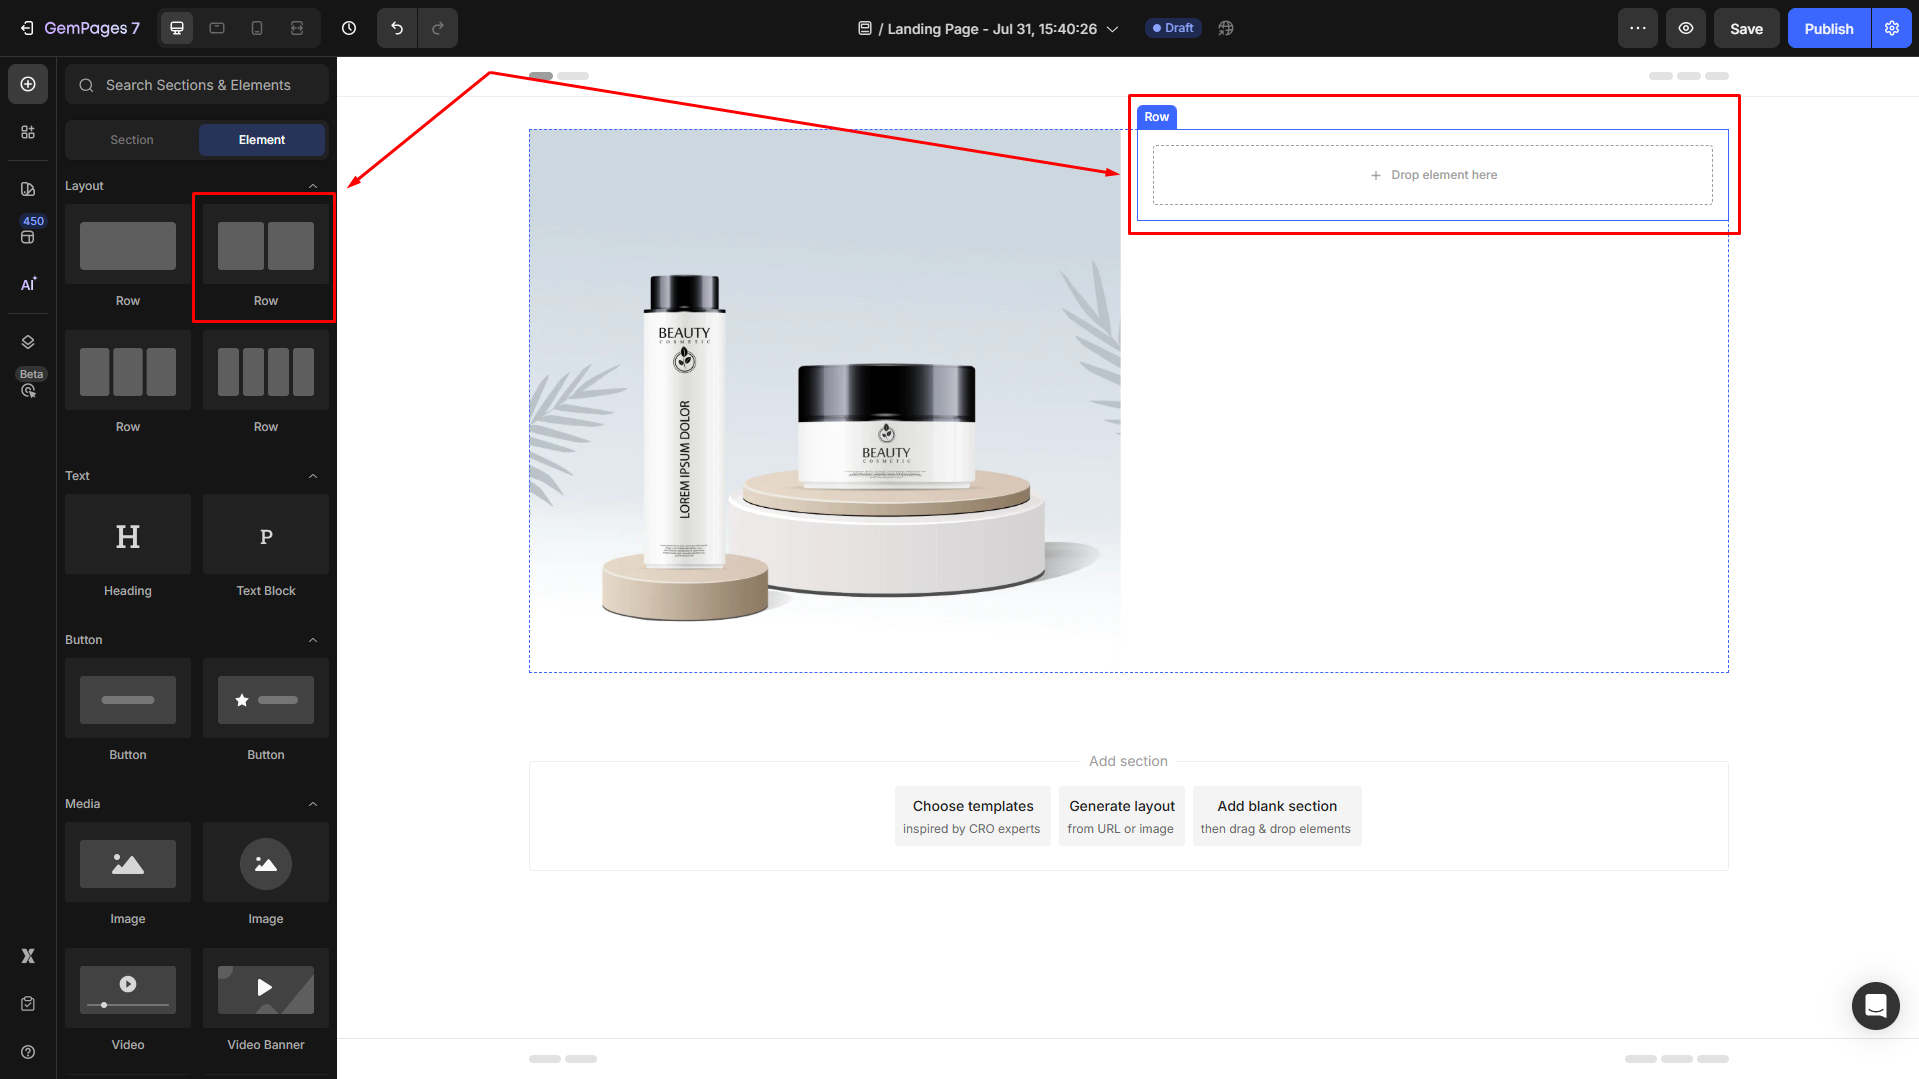Click Add blank section
This screenshot has height=1079, width=1919.
pos(1276,816)
